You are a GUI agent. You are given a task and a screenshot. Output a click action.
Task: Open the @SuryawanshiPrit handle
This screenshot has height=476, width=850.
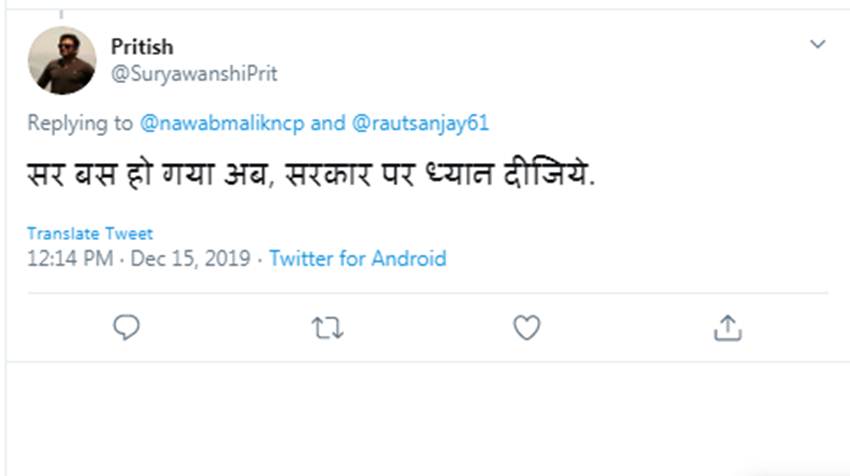(194, 74)
